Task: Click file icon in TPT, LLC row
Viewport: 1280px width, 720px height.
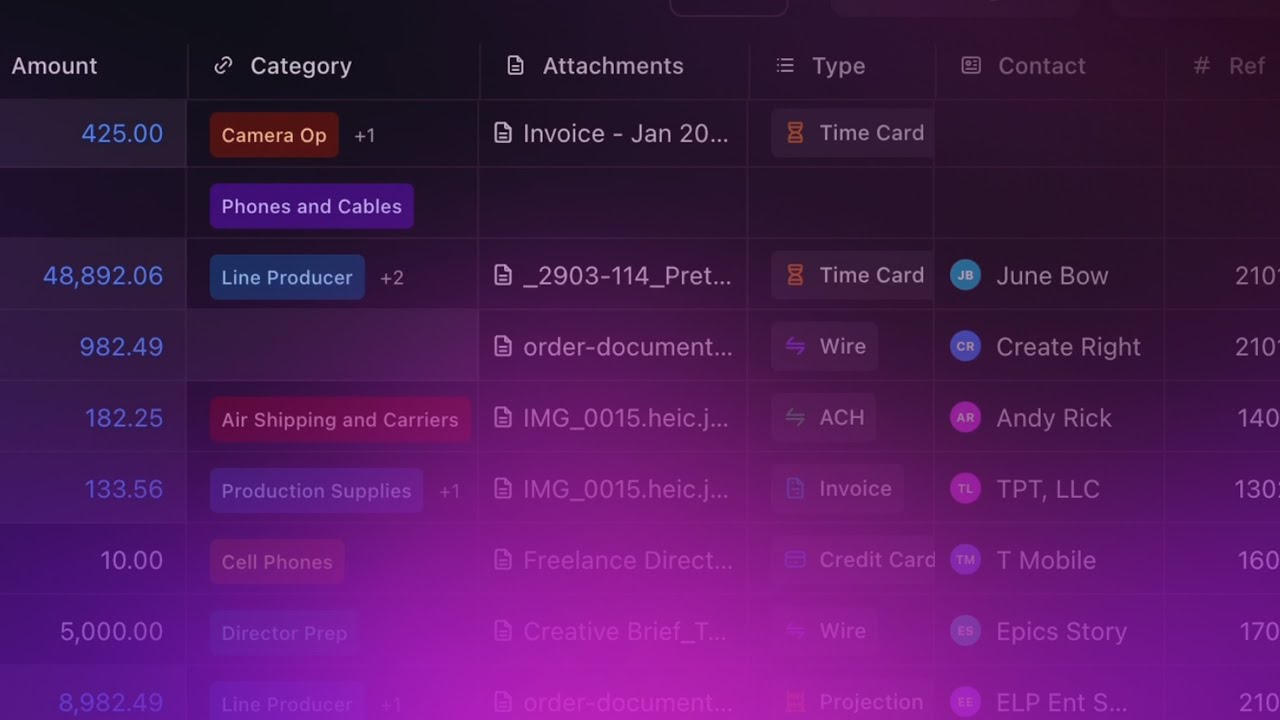Action: 503,489
